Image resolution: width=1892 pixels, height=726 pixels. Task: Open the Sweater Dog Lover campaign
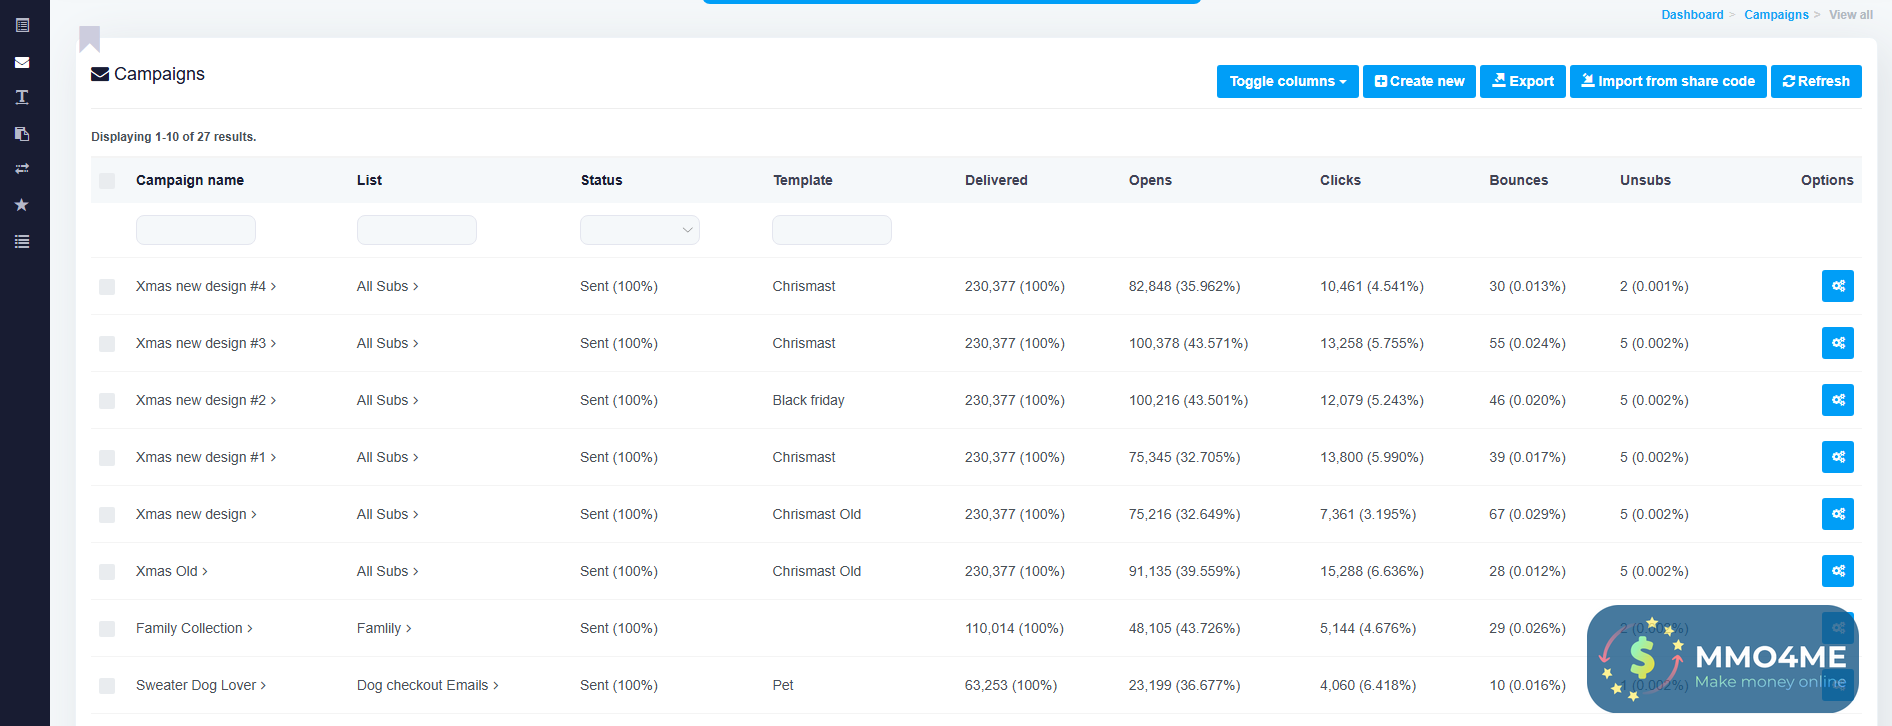(201, 685)
